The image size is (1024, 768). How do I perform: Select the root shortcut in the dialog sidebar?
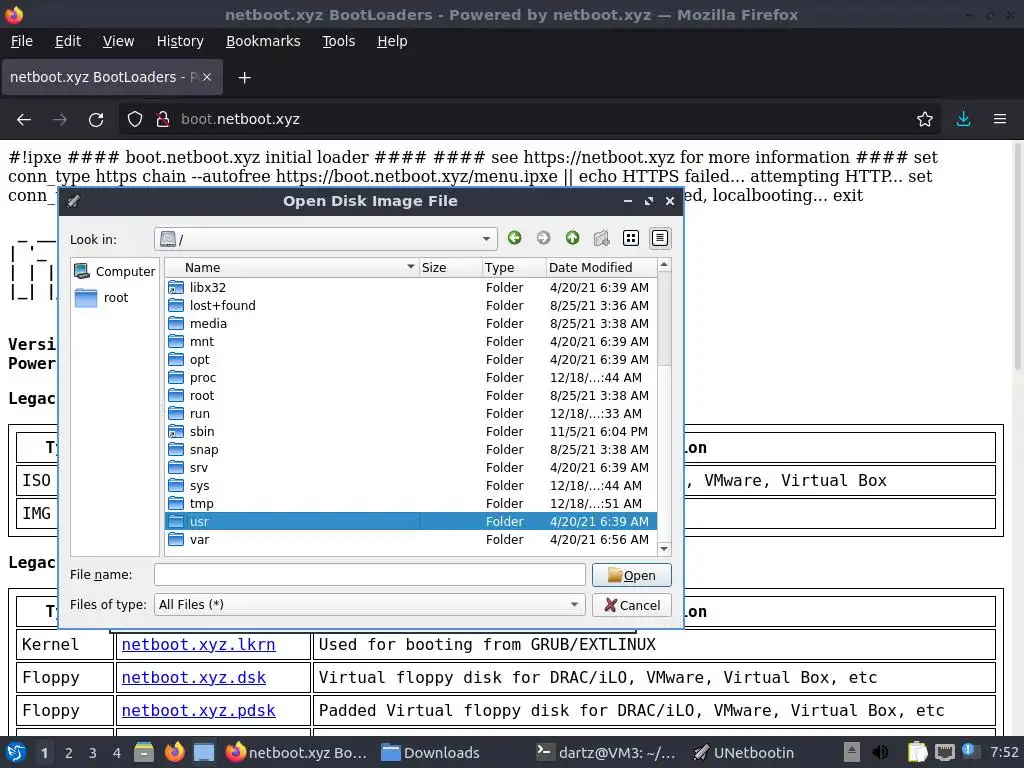pos(102,298)
